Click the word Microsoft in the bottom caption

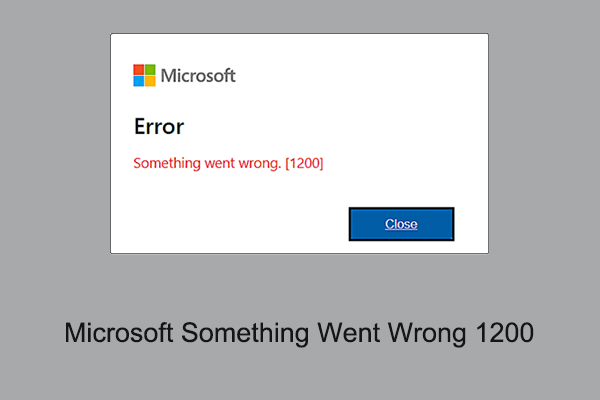pos(122,334)
